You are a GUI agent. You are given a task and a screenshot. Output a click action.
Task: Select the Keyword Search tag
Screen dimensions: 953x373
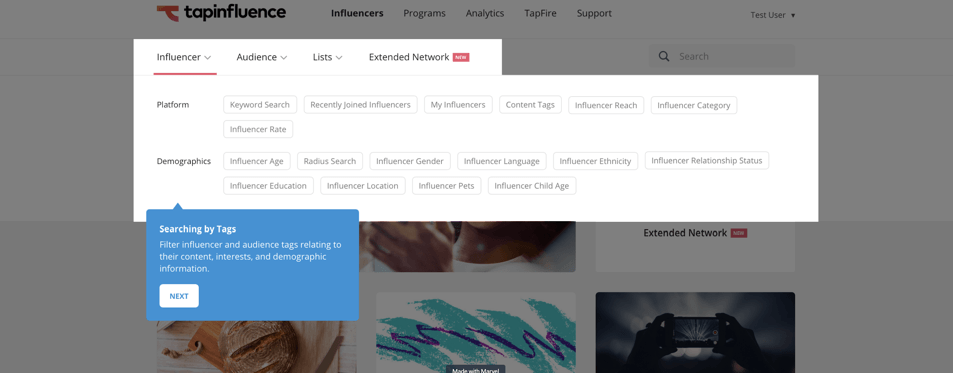click(x=260, y=104)
